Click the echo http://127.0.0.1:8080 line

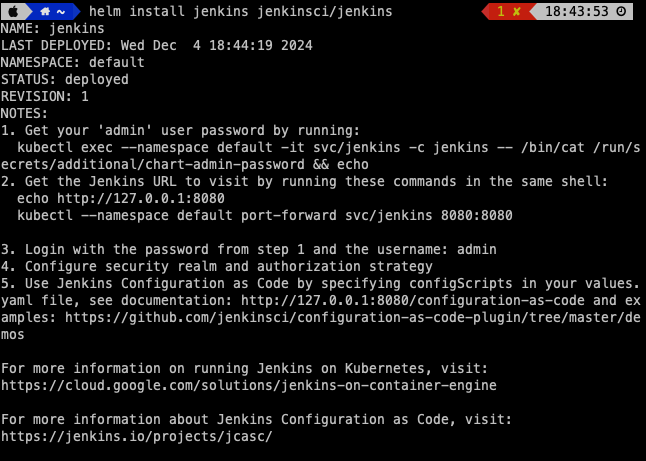click(x=121, y=199)
